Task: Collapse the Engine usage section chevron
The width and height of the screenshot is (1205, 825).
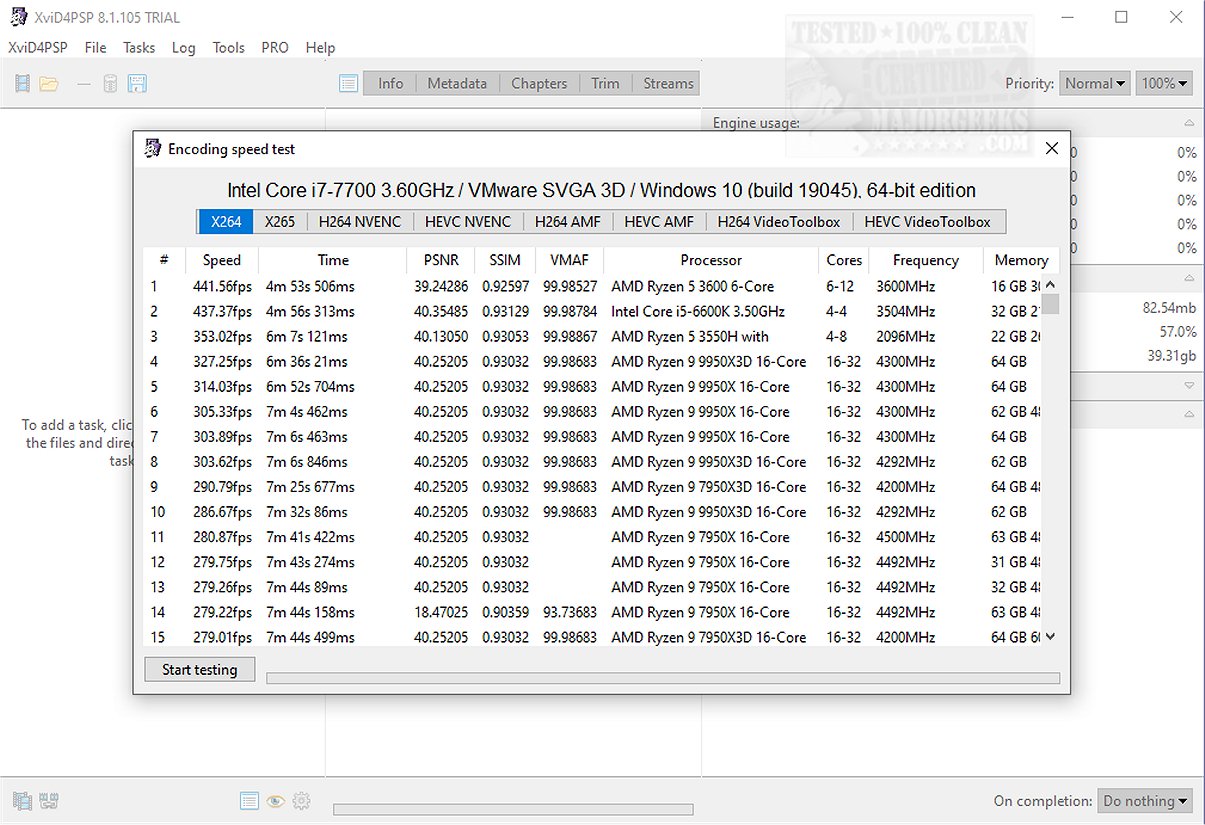Action: [x=1189, y=123]
